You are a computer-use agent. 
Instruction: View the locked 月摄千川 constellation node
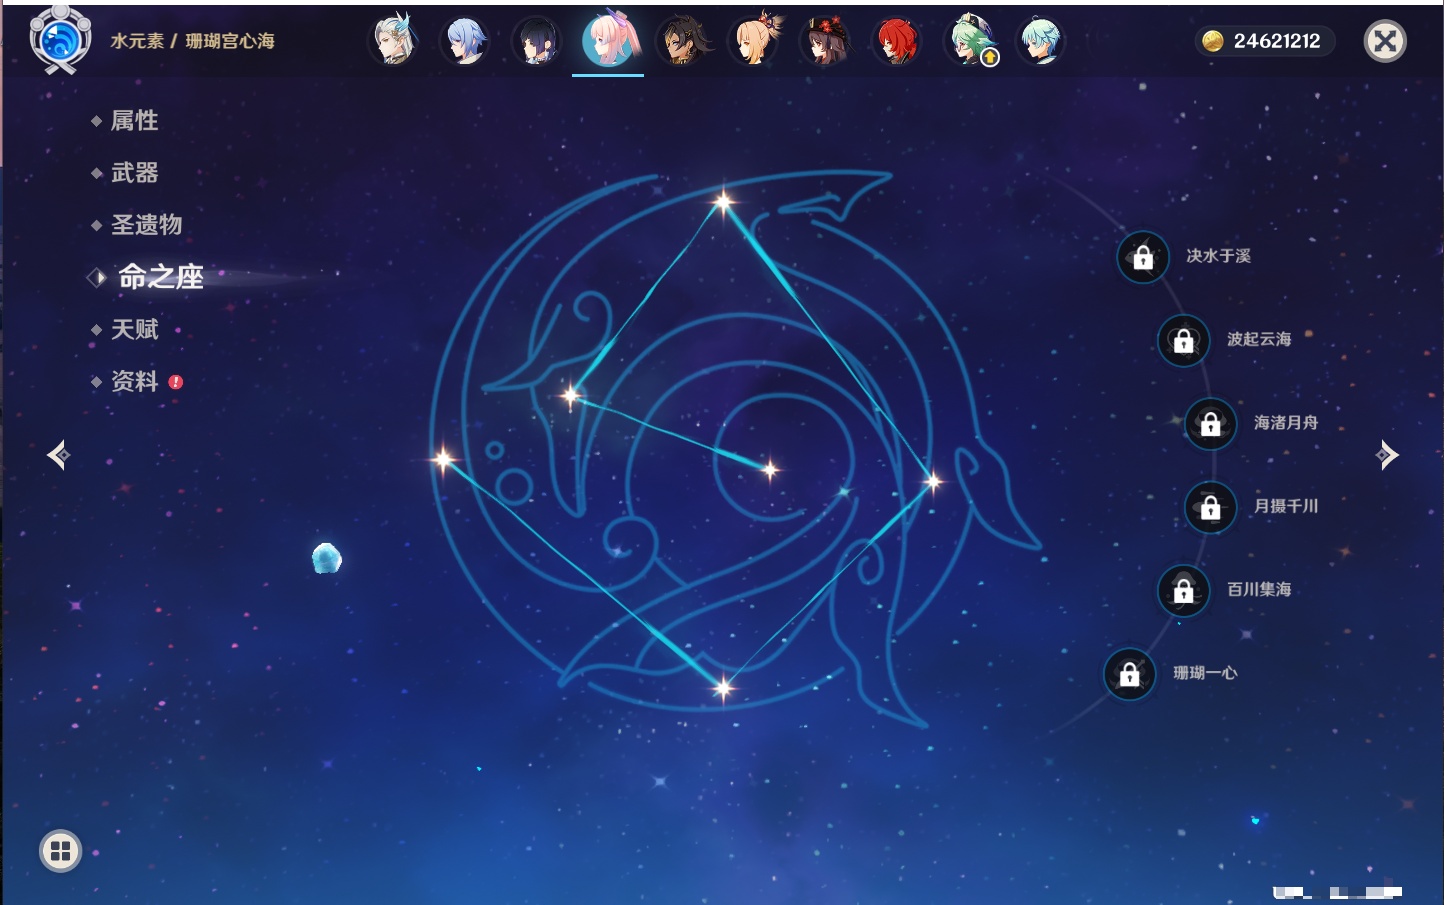click(1210, 507)
